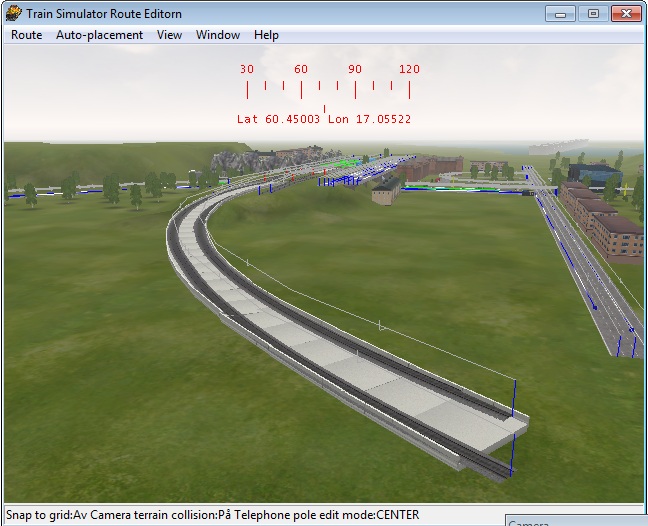
Task: Click the Camera window title at bottom right
Action: [530, 522]
